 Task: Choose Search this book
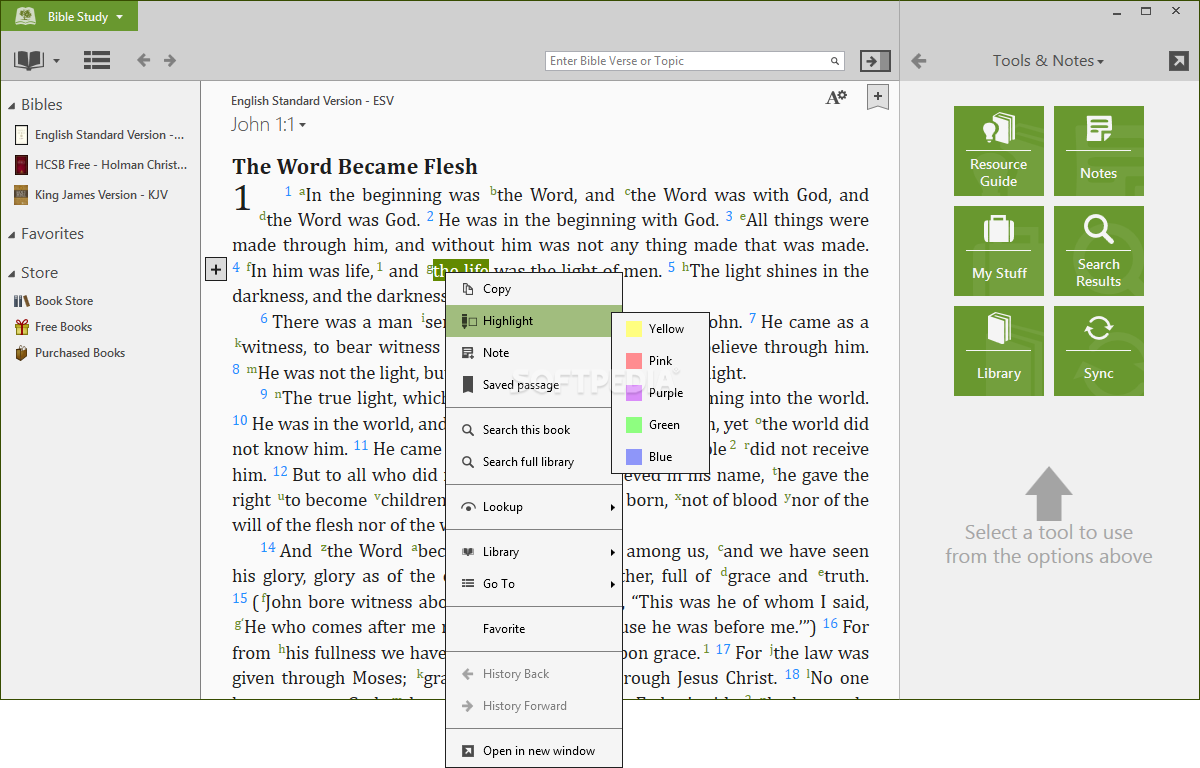[534, 430]
